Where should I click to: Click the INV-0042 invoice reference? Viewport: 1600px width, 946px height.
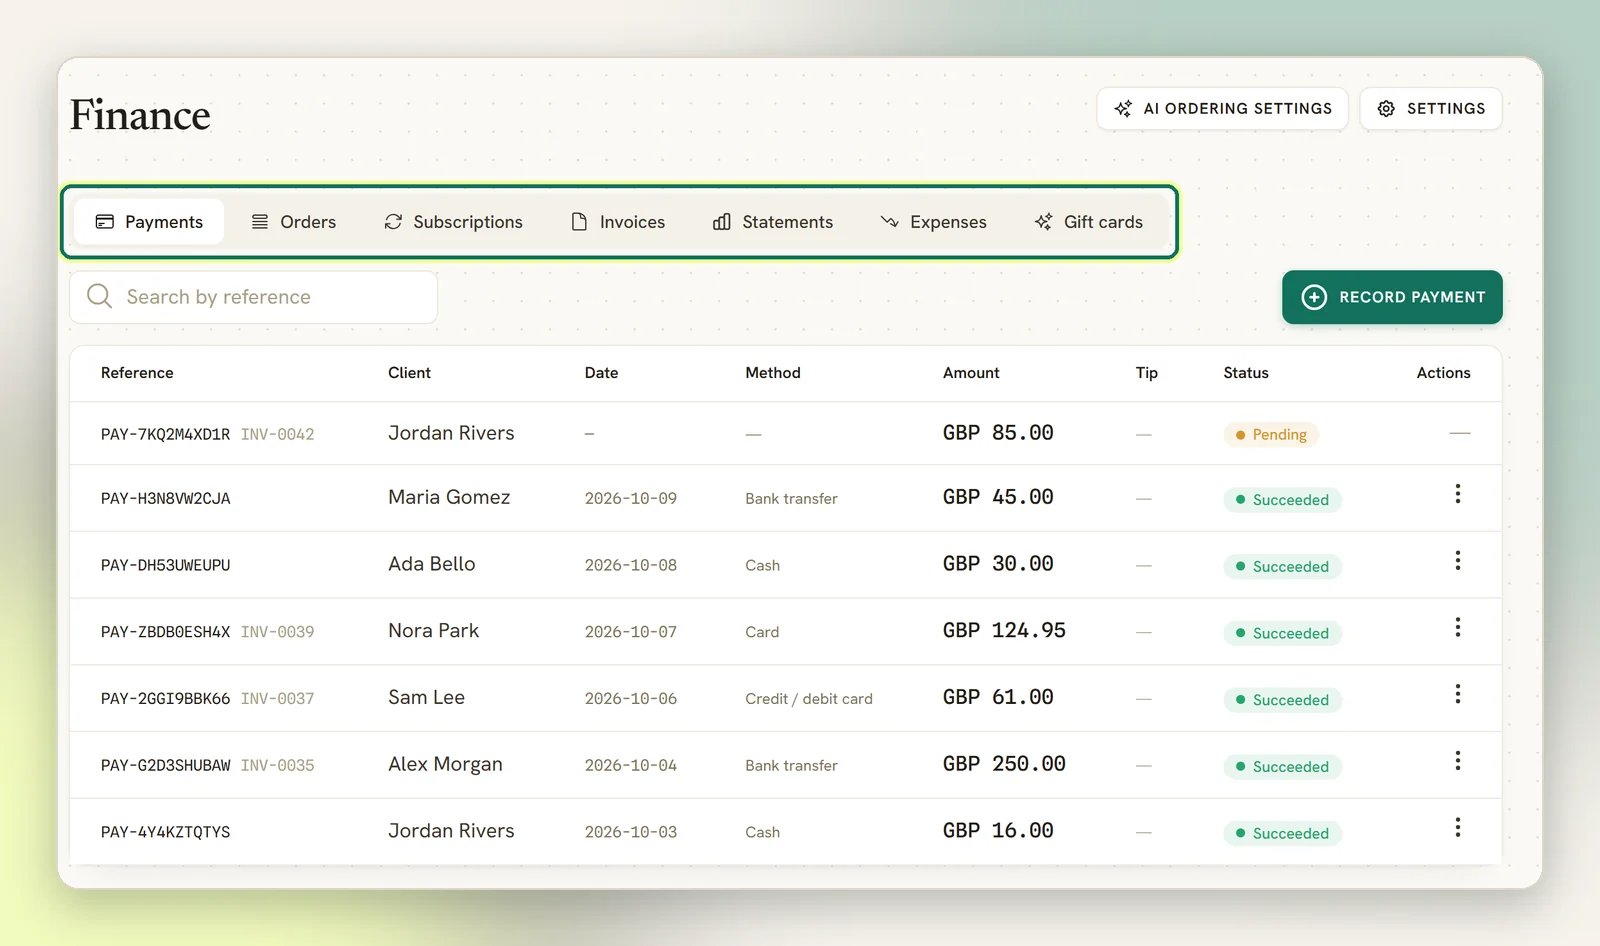coord(277,434)
